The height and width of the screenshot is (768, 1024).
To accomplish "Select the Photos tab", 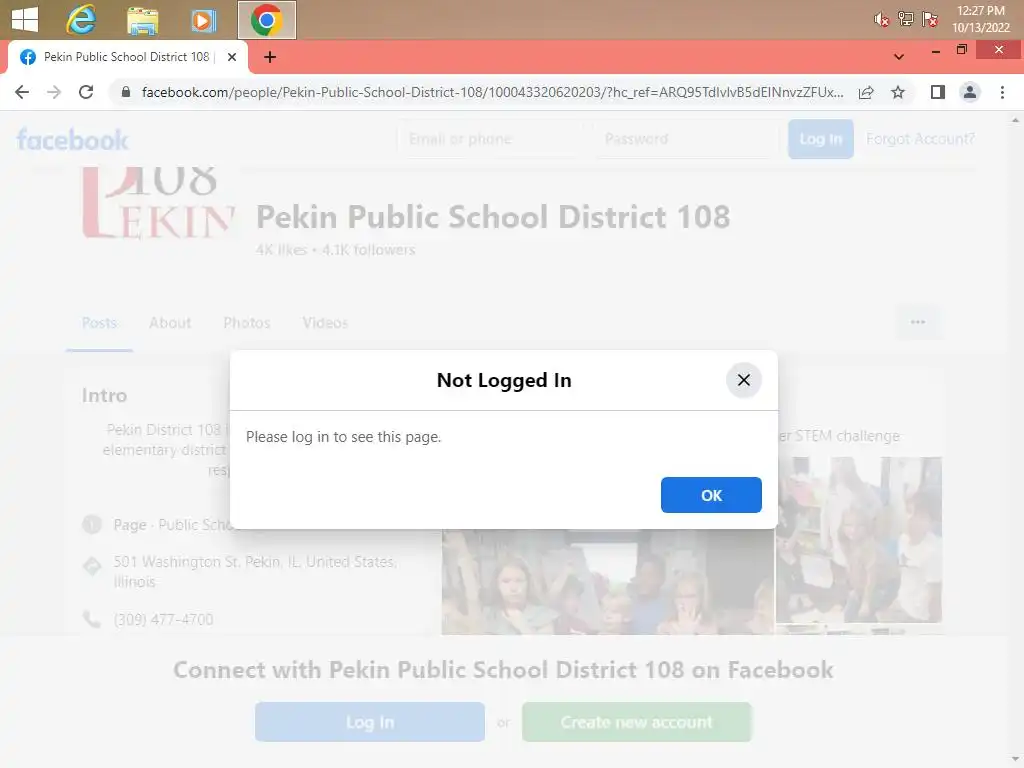I will tap(247, 323).
